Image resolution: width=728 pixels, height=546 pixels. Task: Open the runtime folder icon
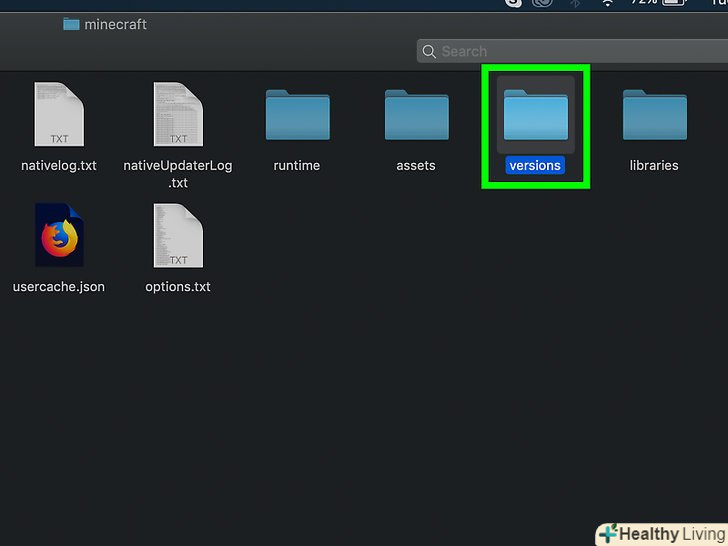click(298, 115)
